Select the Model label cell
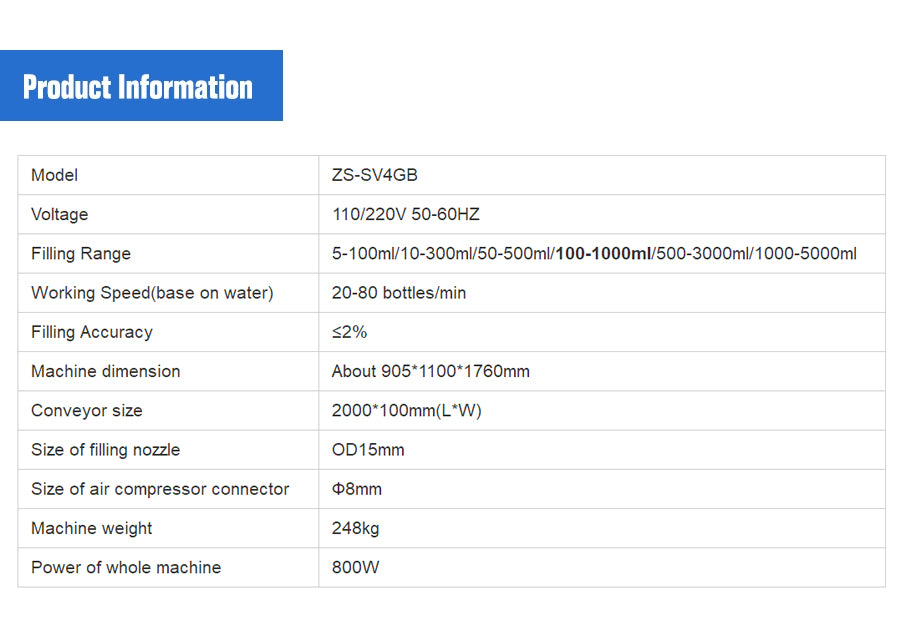 pos(55,175)
